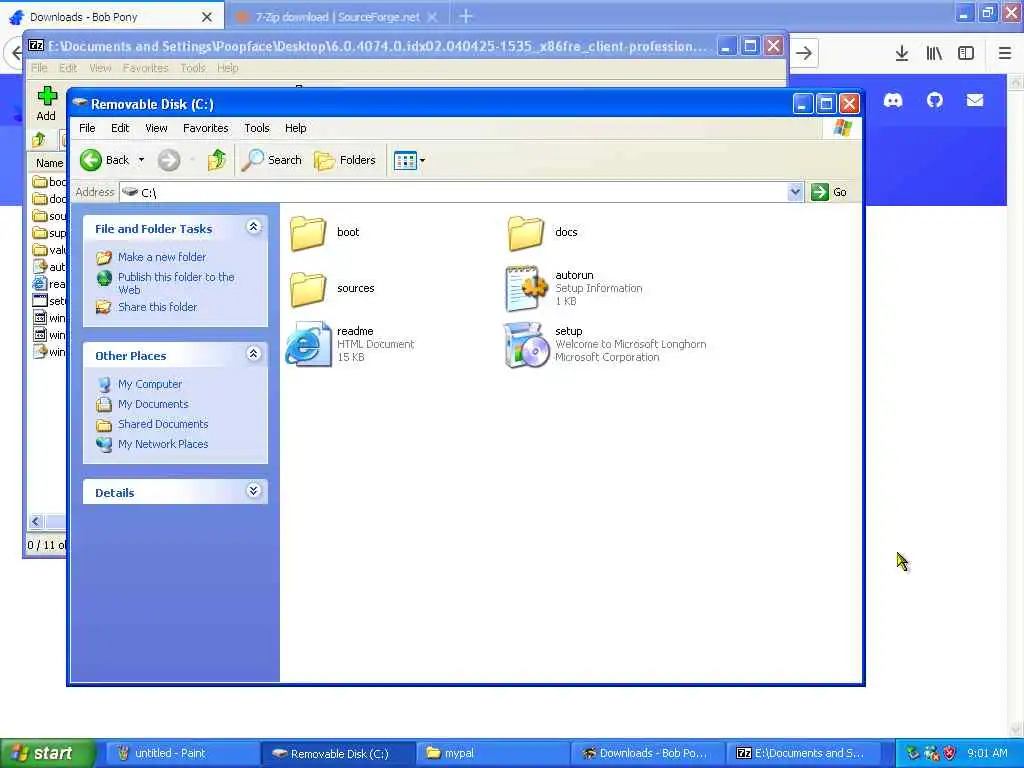Click Publish this folder to the Web
Viewport: 1024px width, 768px height.
[176, 283]
